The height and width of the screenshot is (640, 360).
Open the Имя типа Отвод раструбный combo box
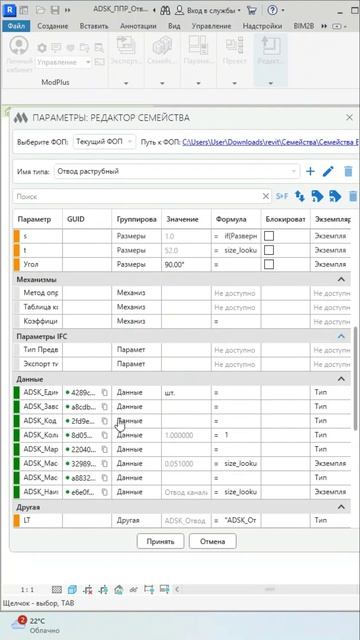pyautogui.click(x=177, y=171)
